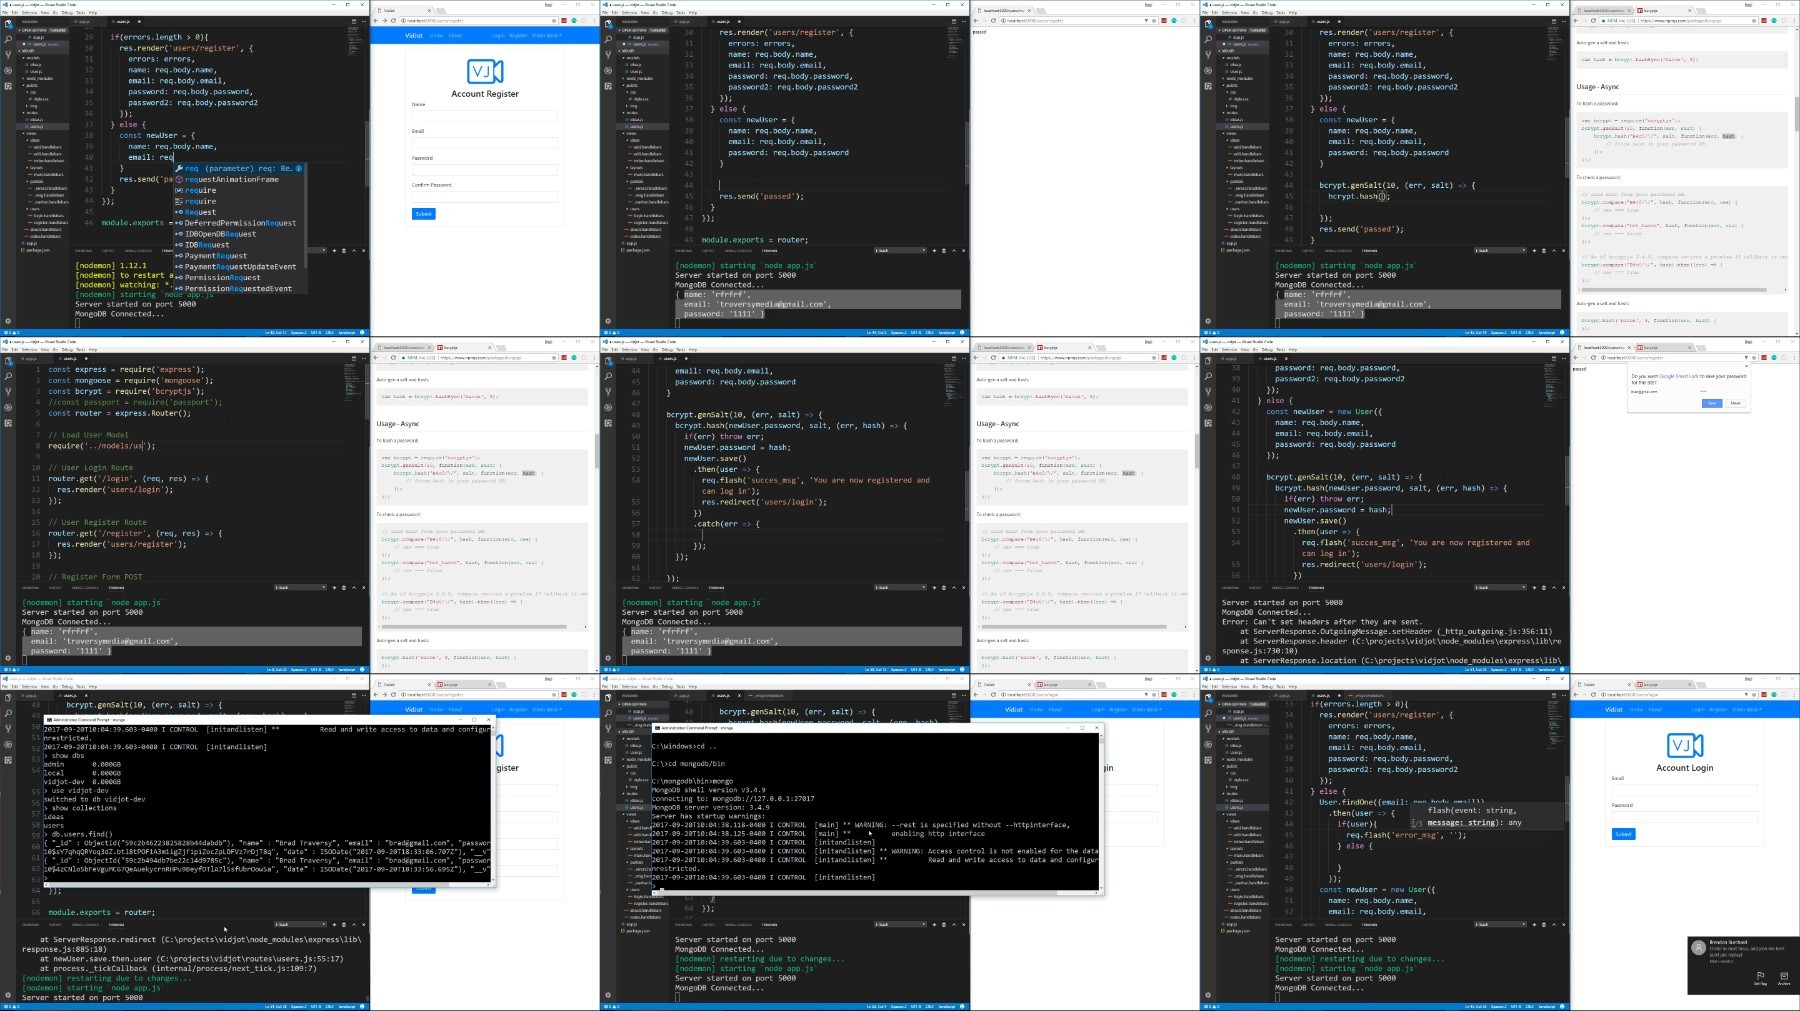Select requestAnimationFrame from autocomplete suggestions
Image resolution: width=1800 pixels, height=1011 pixels.
232,180
